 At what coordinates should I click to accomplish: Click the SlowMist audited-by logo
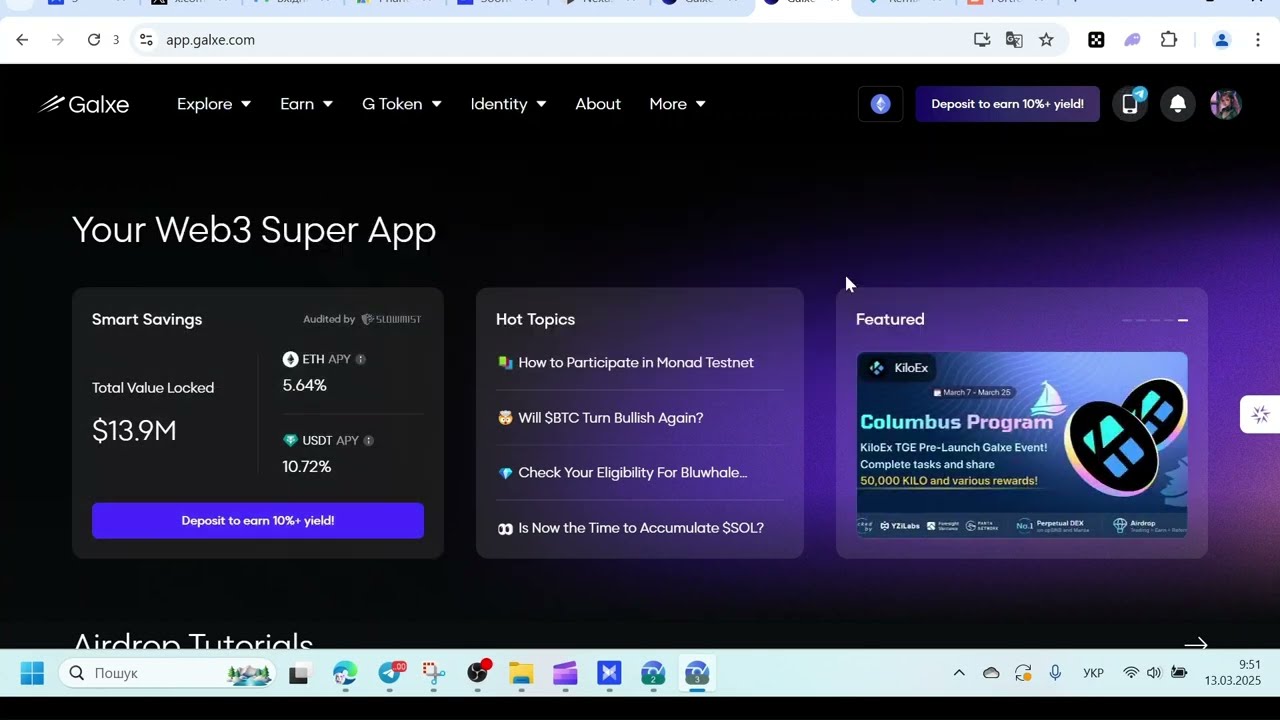pyautogui.click(x=391, y=319)
